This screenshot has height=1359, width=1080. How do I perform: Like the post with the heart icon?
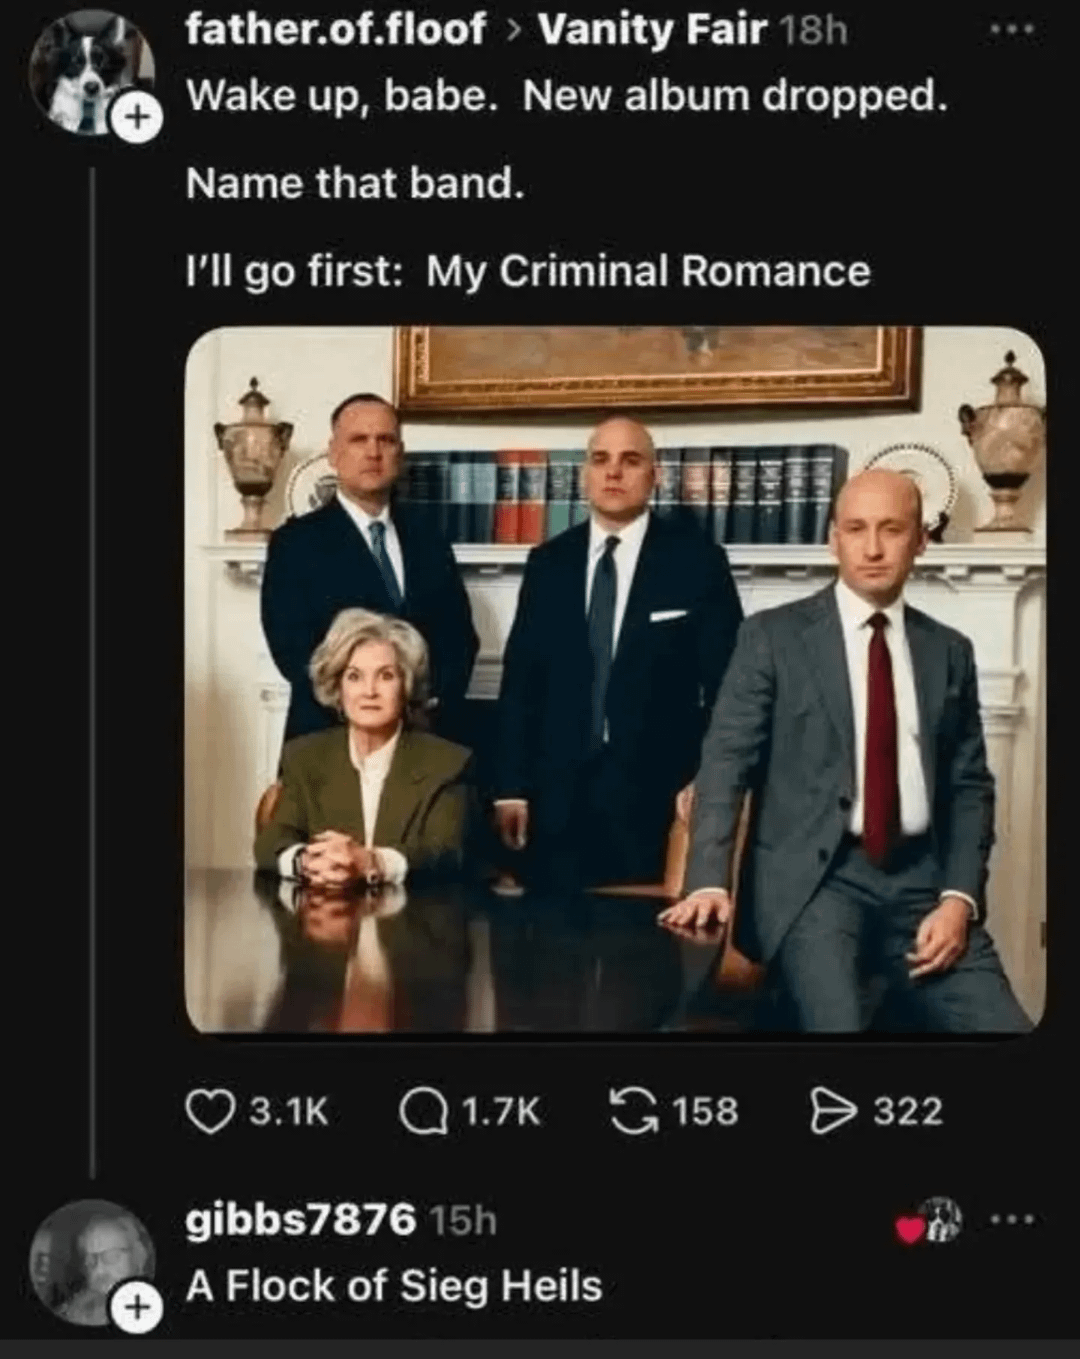click(x=207, y=1112)
